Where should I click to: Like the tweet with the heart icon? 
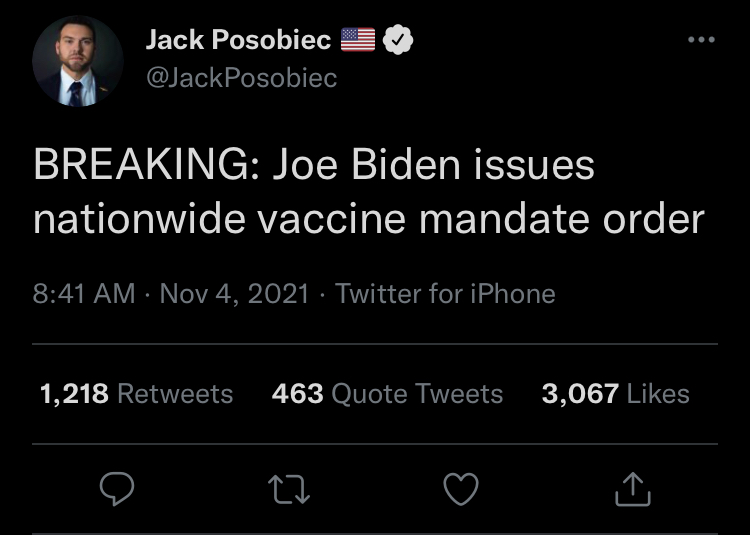461,489
